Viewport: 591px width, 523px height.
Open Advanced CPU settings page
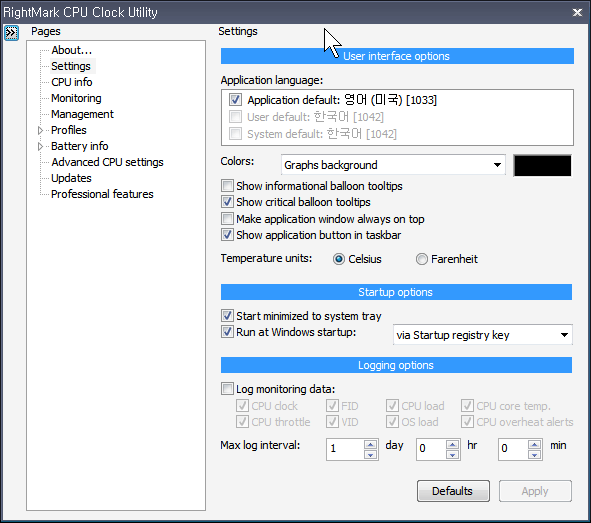107,162
